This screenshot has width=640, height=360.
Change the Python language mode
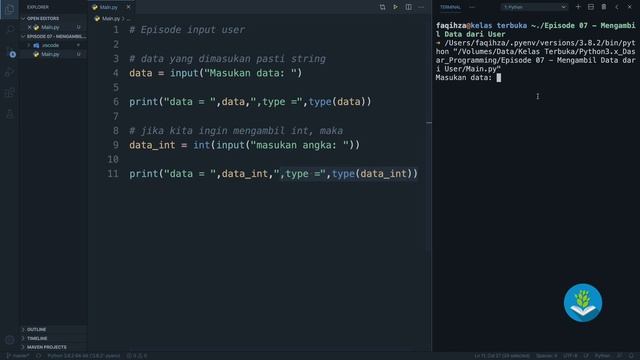(x=602, y=356)
